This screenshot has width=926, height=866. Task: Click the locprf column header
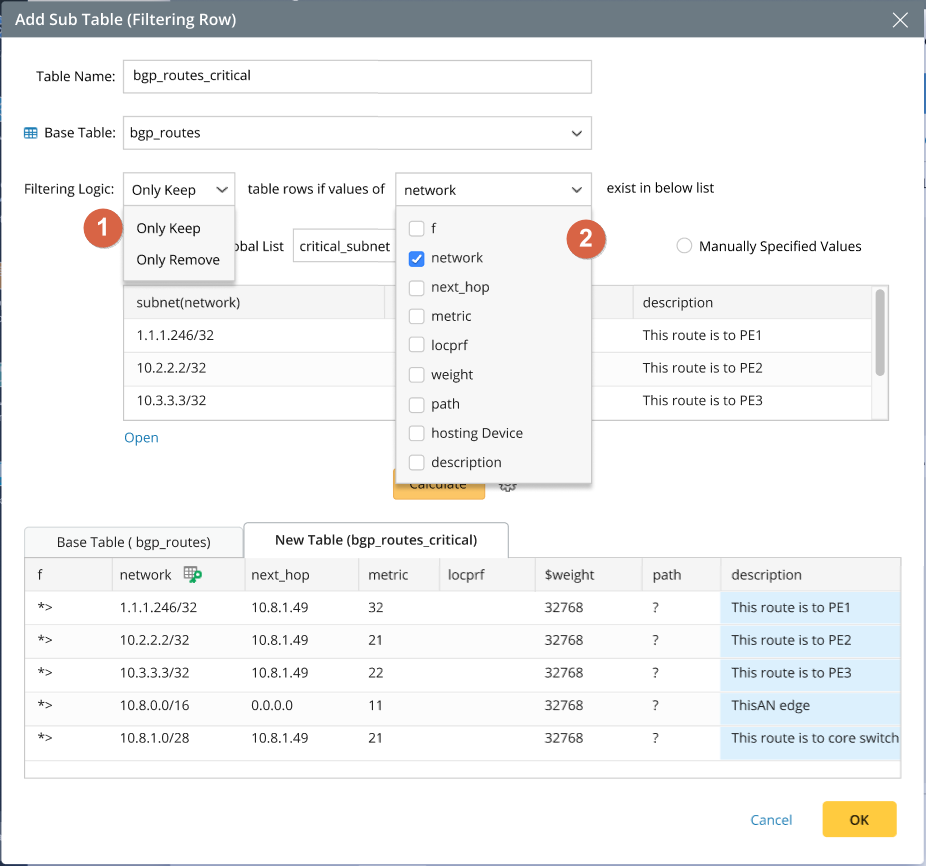(487, 575)
